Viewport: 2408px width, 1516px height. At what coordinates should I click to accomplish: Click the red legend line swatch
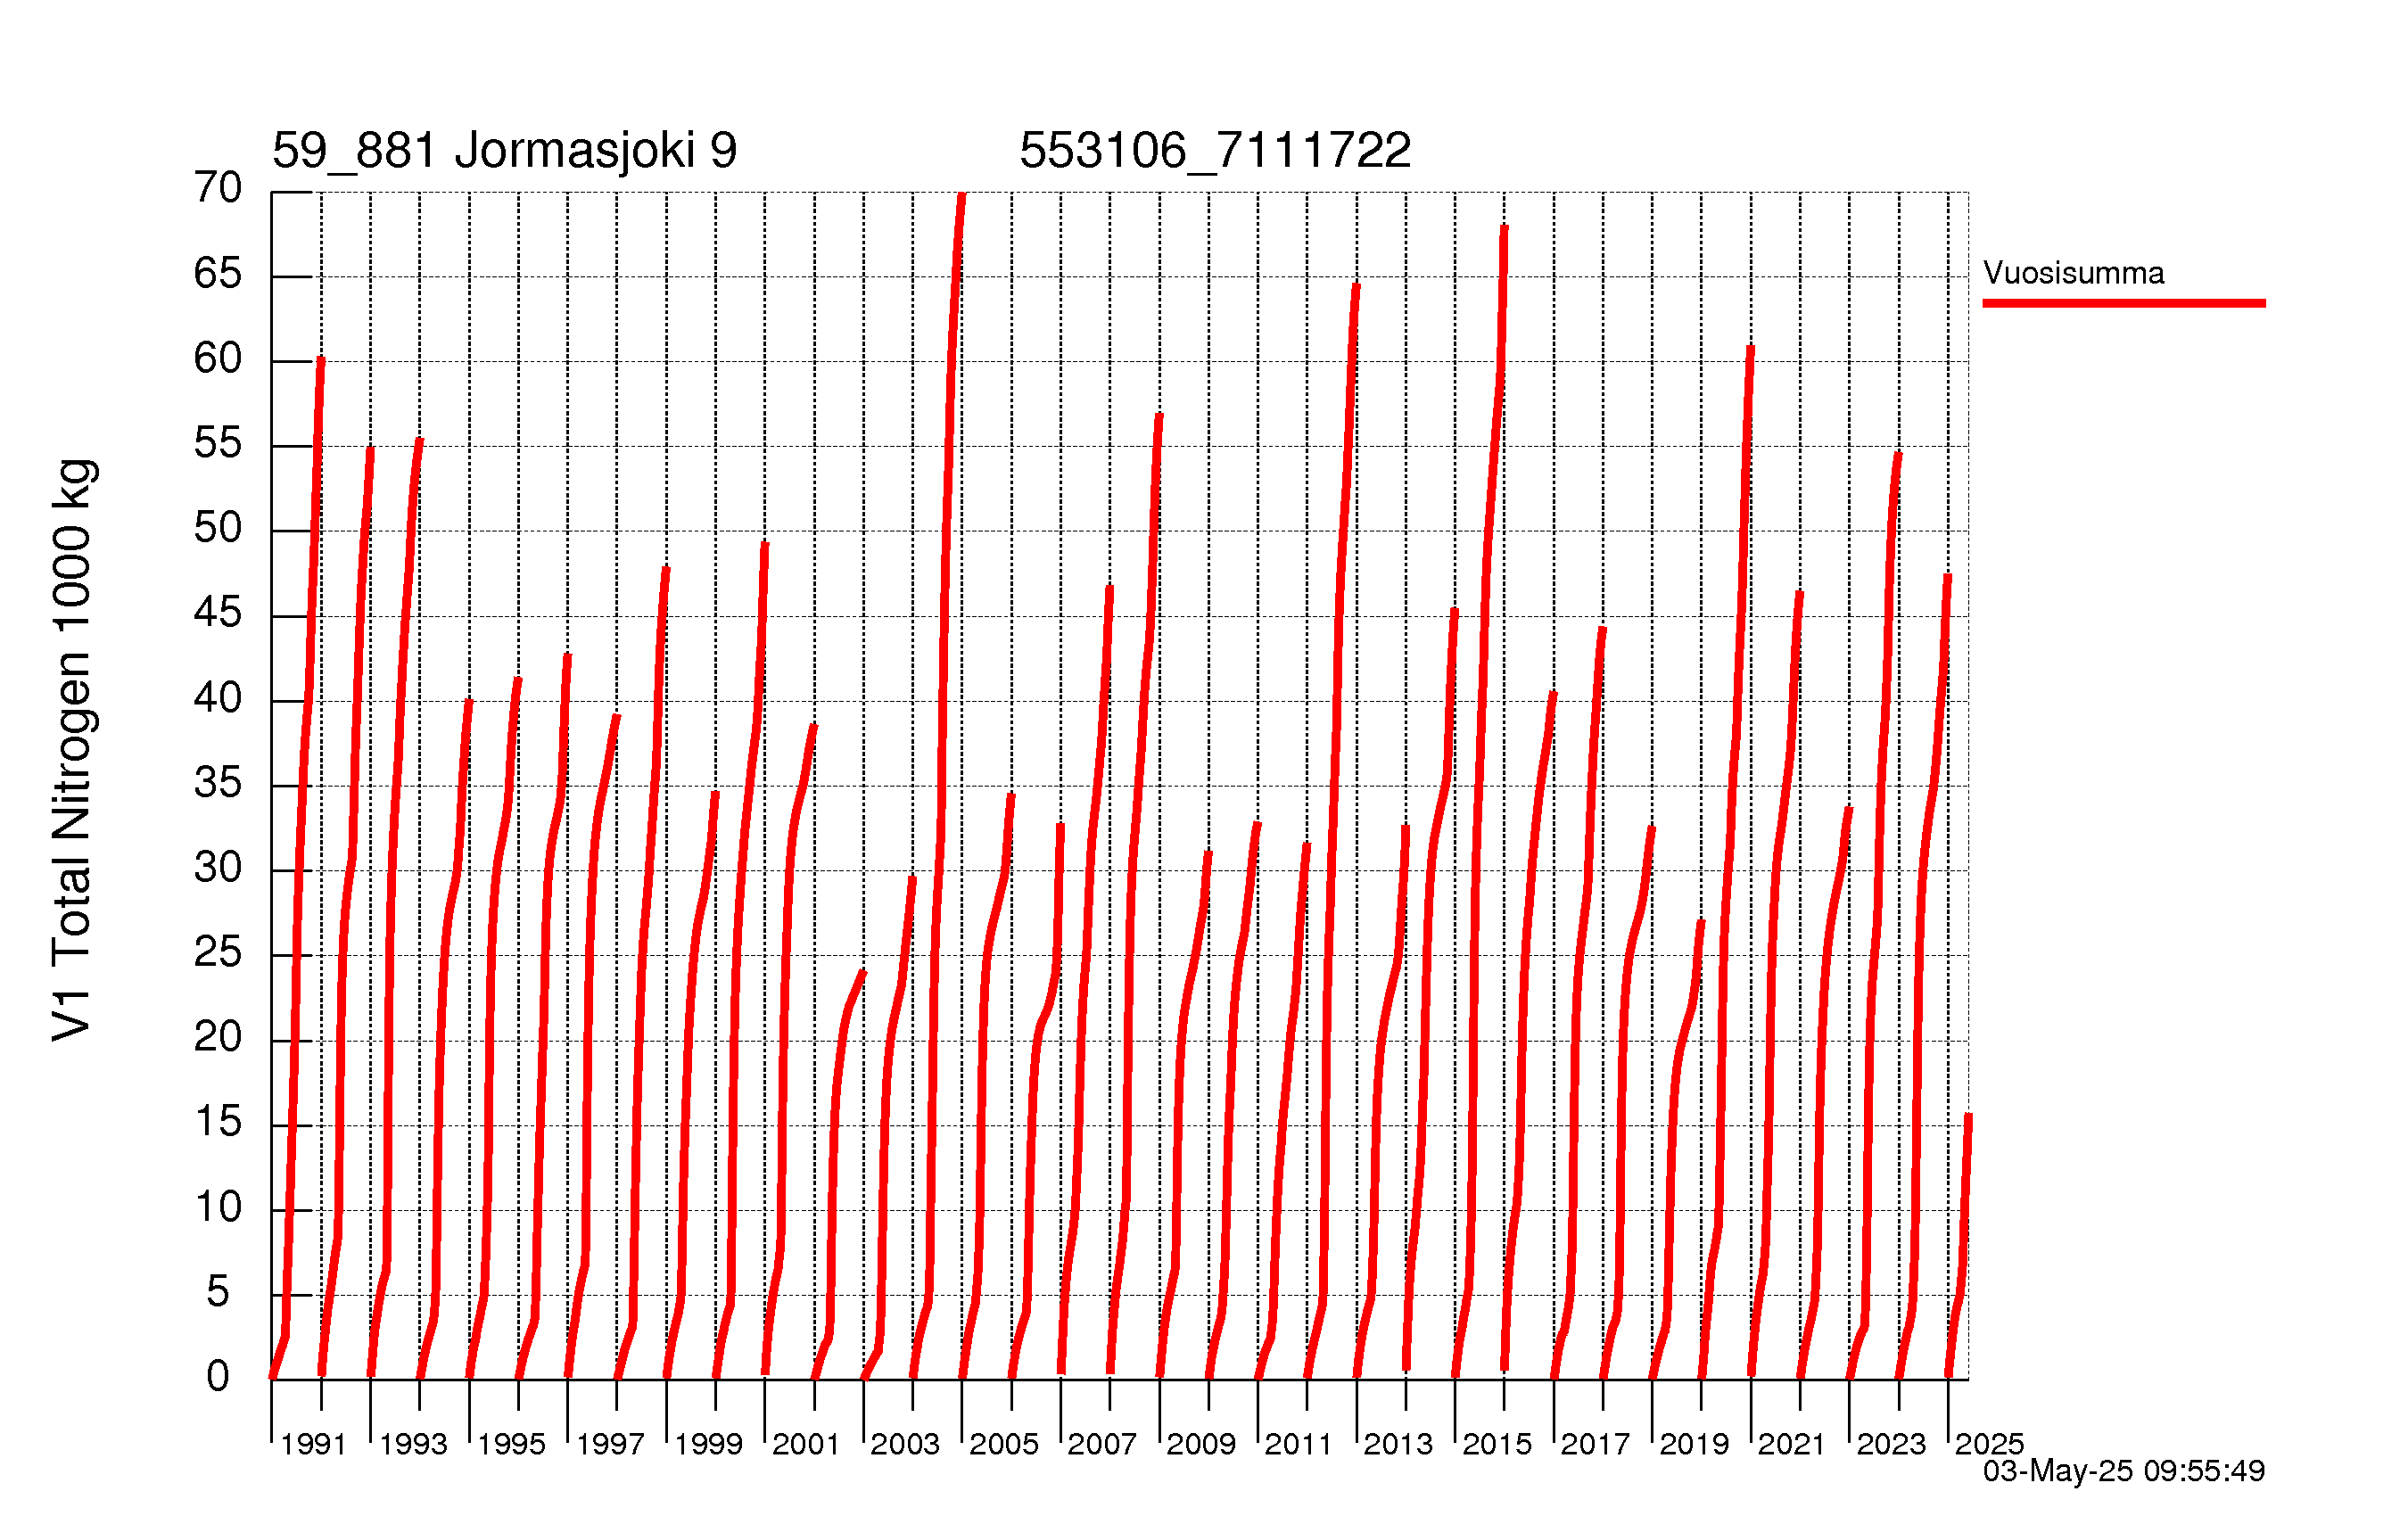tap(2124, 303)
